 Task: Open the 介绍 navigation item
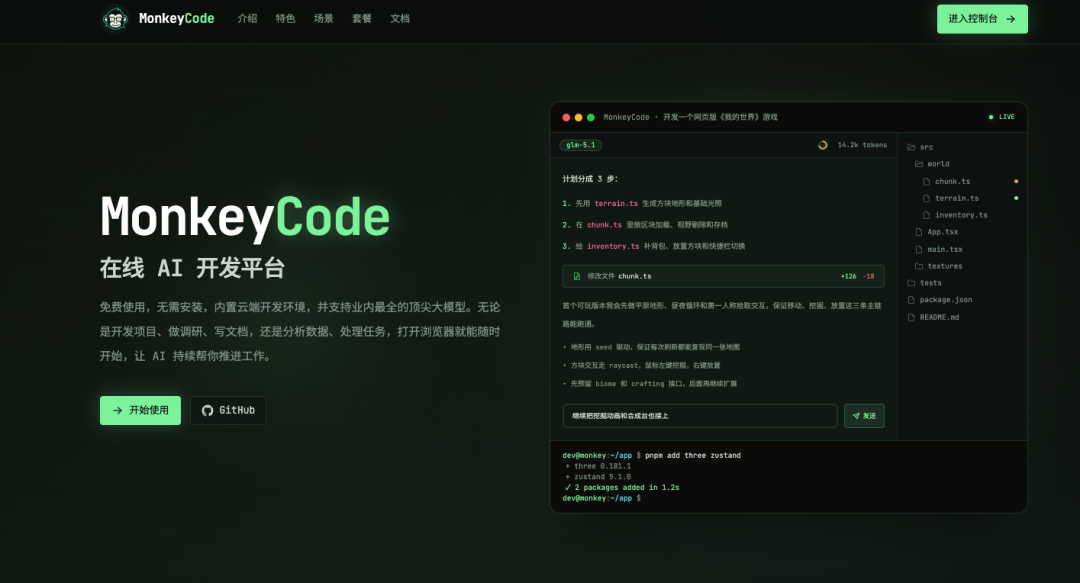point(247,19)
